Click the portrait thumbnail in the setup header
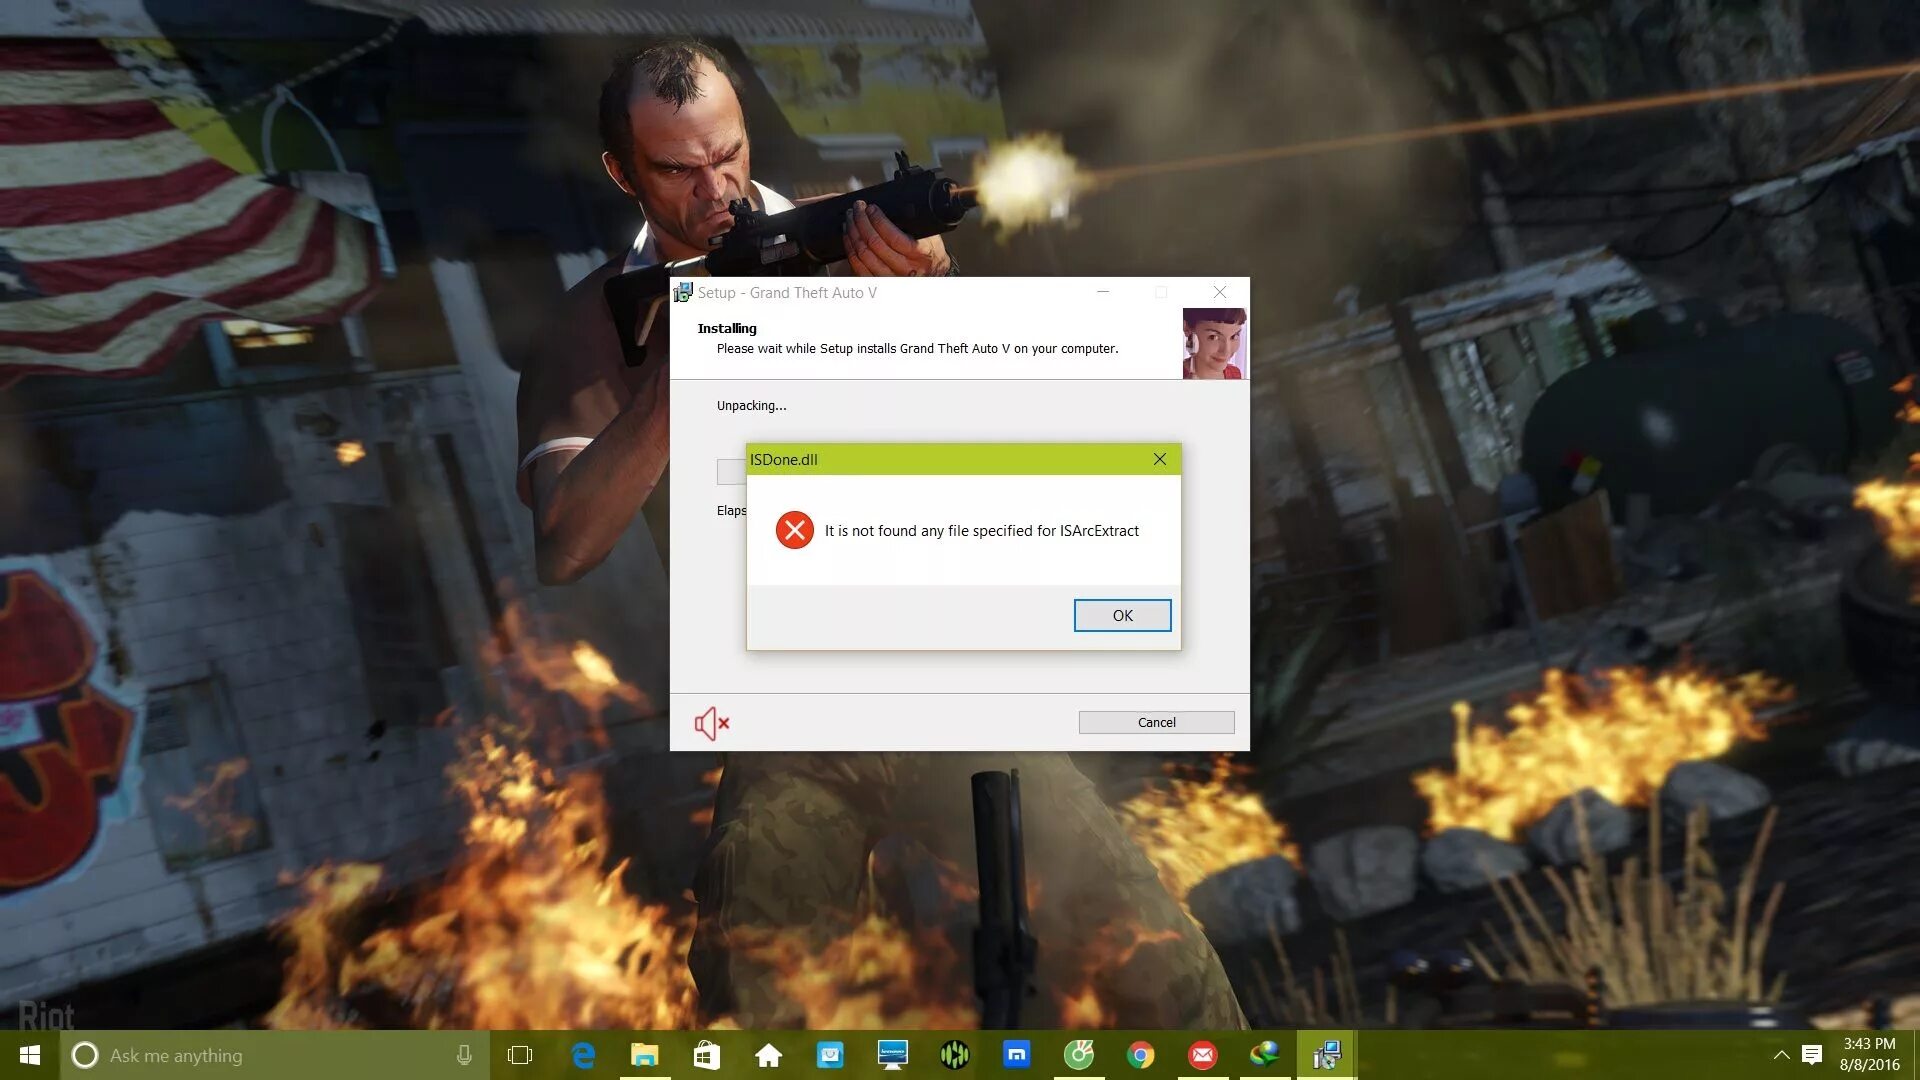The height and width of the screenshot is (1080, 1920). pyautogui.click(x=1214, y=343)
